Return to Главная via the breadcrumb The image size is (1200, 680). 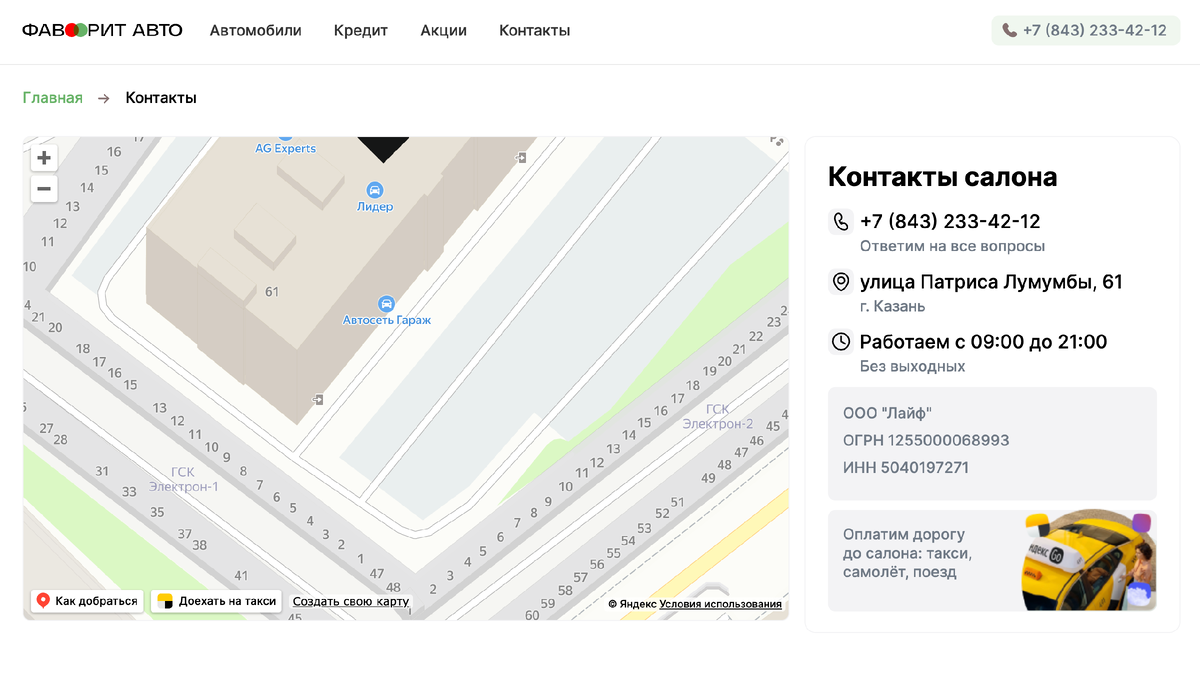[x=52, y=97]
